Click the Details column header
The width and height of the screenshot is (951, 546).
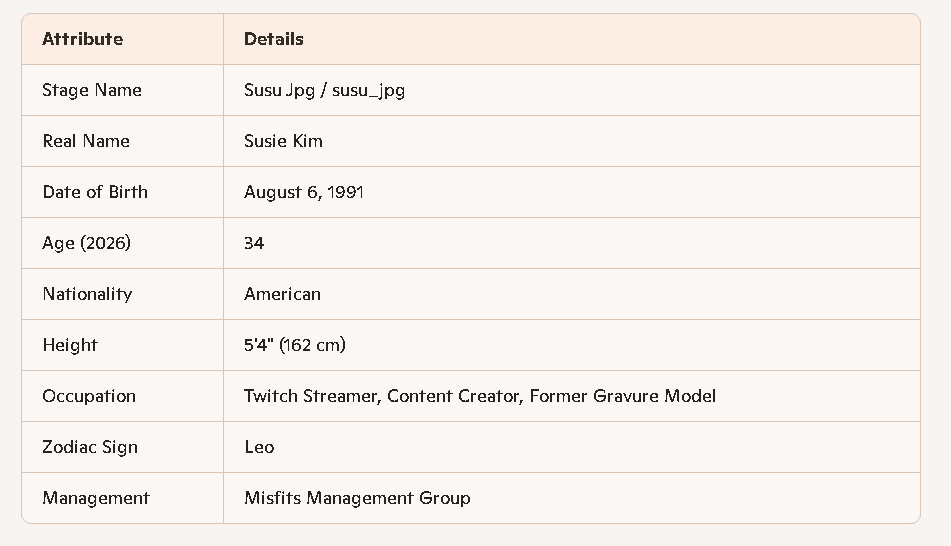click(x=274, y=39)
